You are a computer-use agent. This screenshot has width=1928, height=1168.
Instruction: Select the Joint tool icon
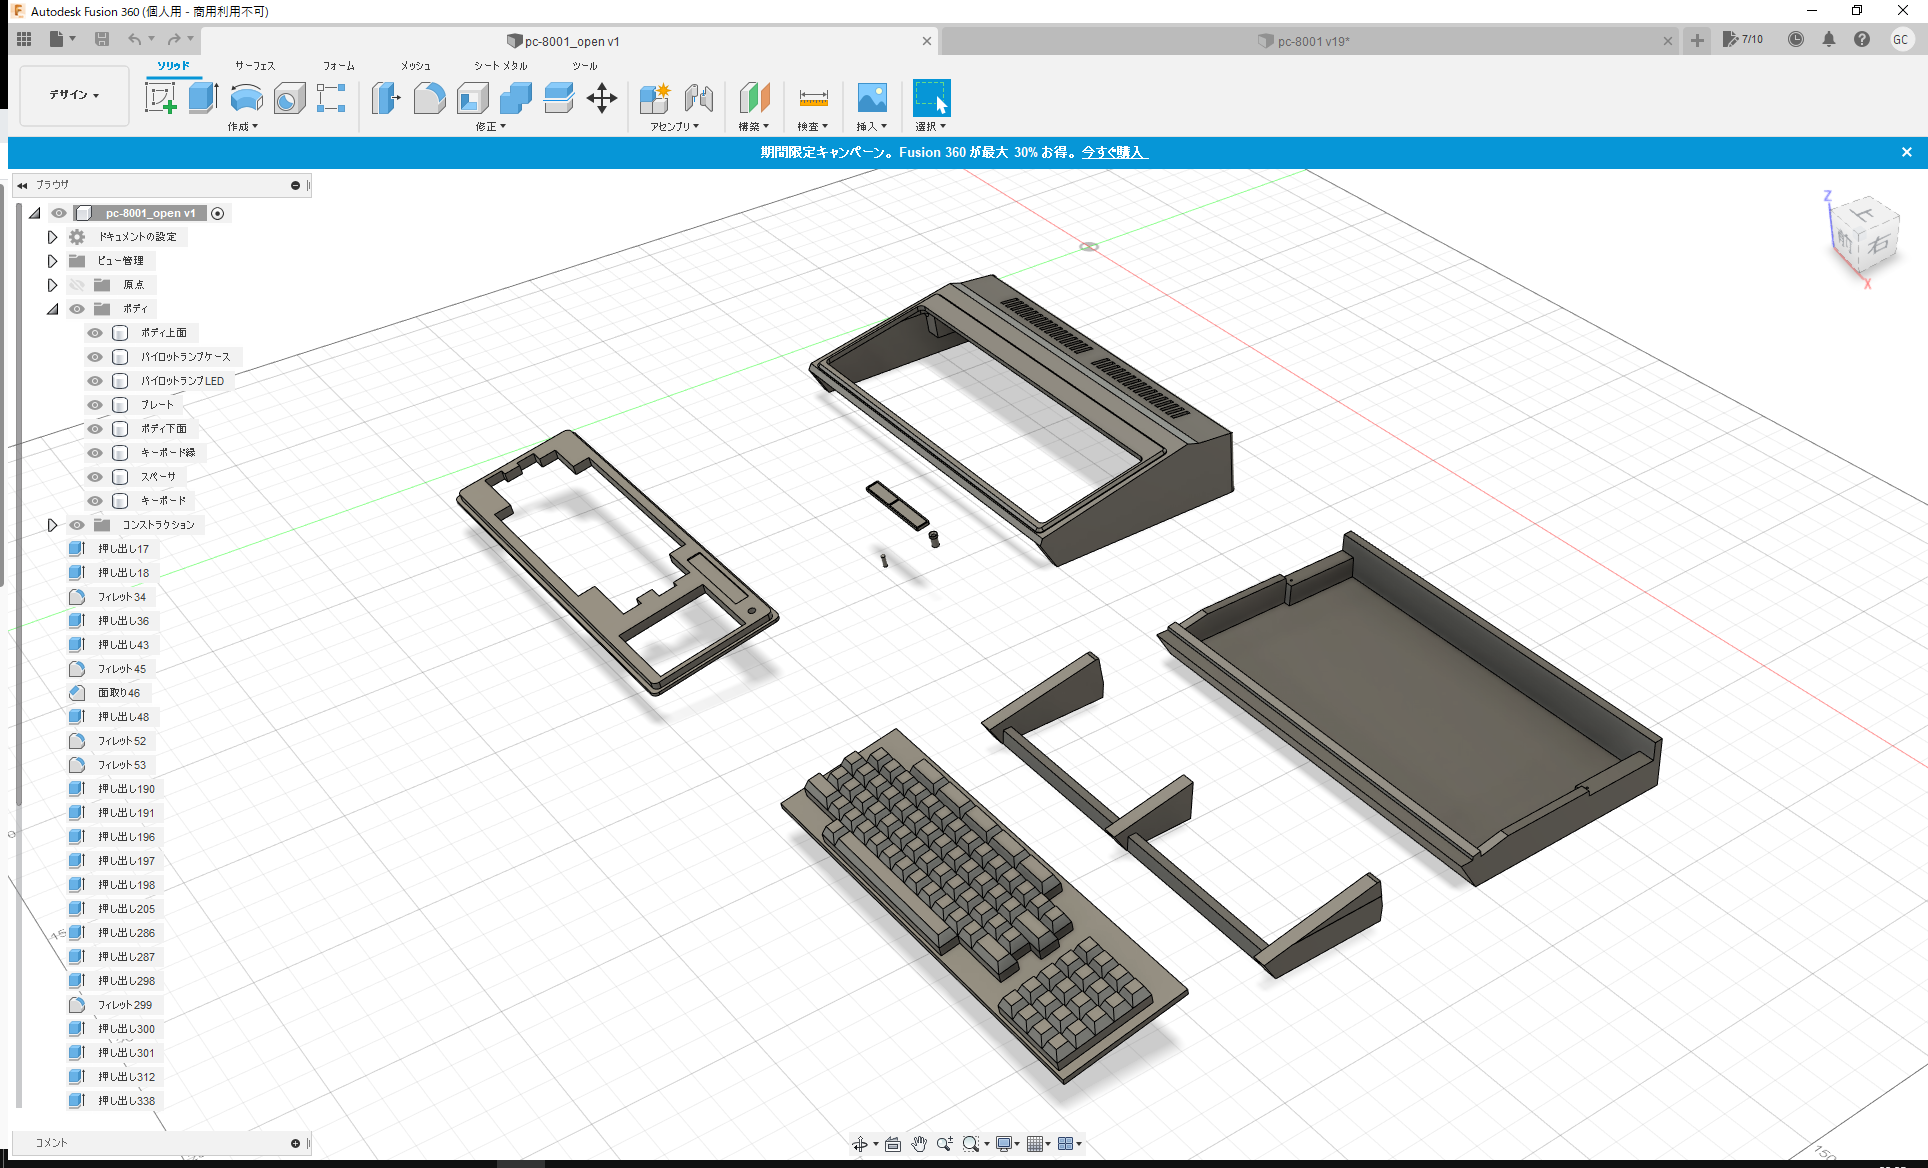point(699,99)
